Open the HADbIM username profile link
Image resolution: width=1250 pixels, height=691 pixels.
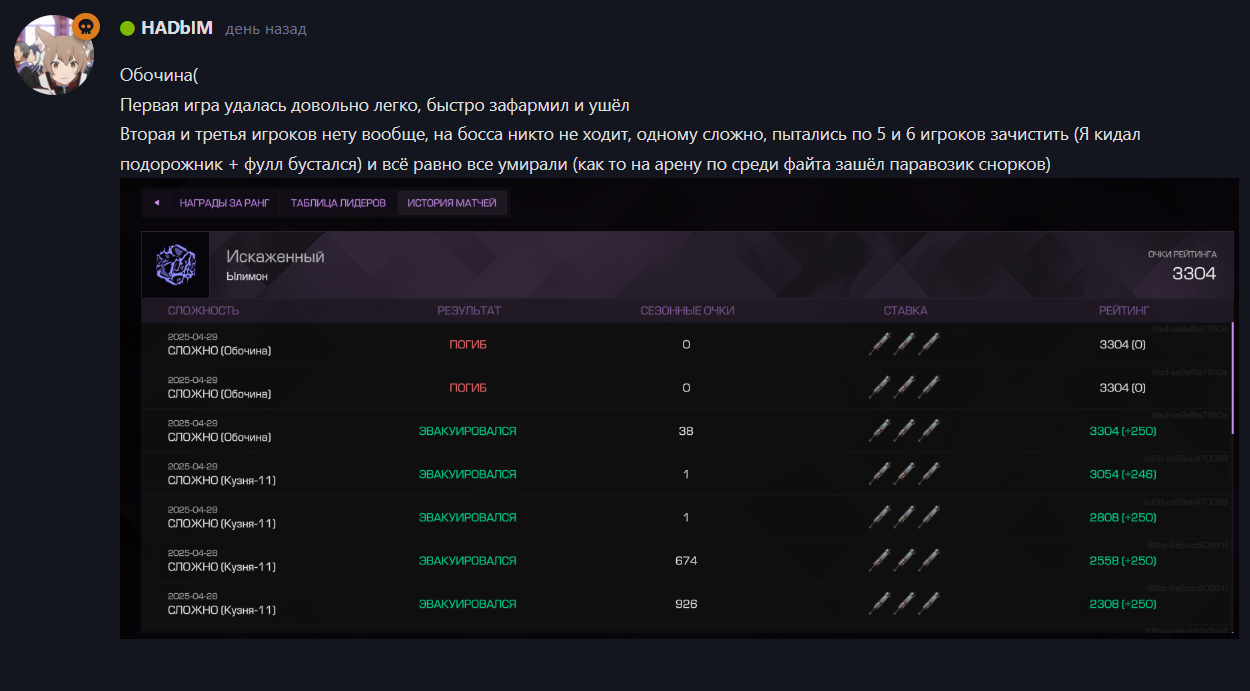(x=177, y=28)
